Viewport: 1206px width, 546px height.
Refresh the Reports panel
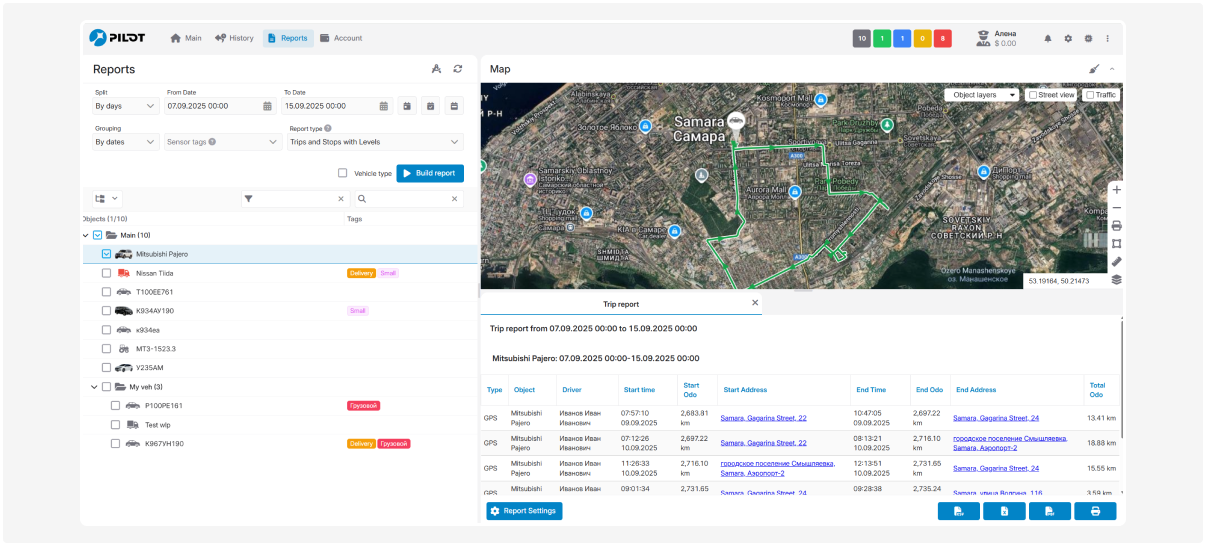(x=458, y=69)
